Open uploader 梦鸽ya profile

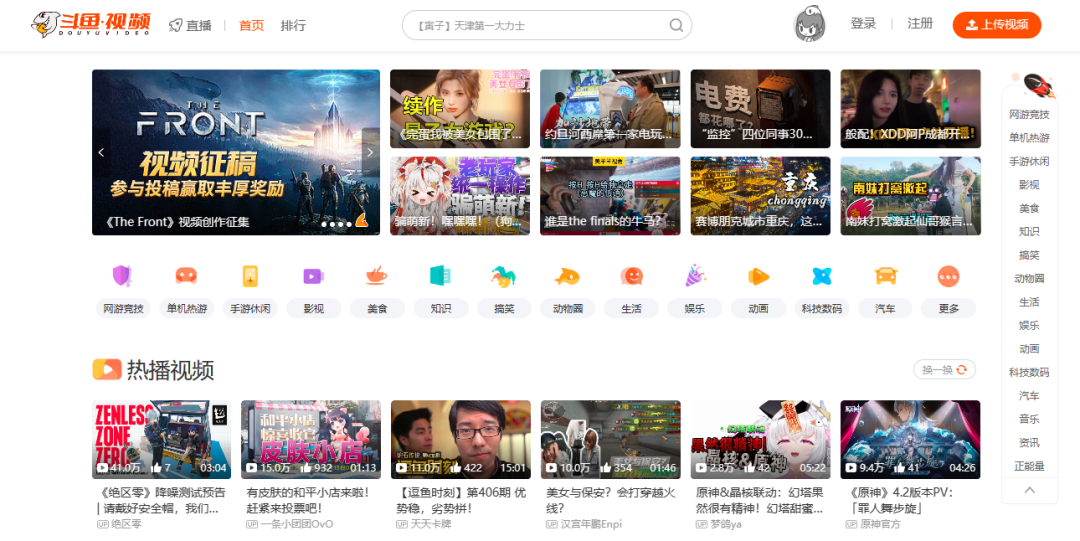718,524
